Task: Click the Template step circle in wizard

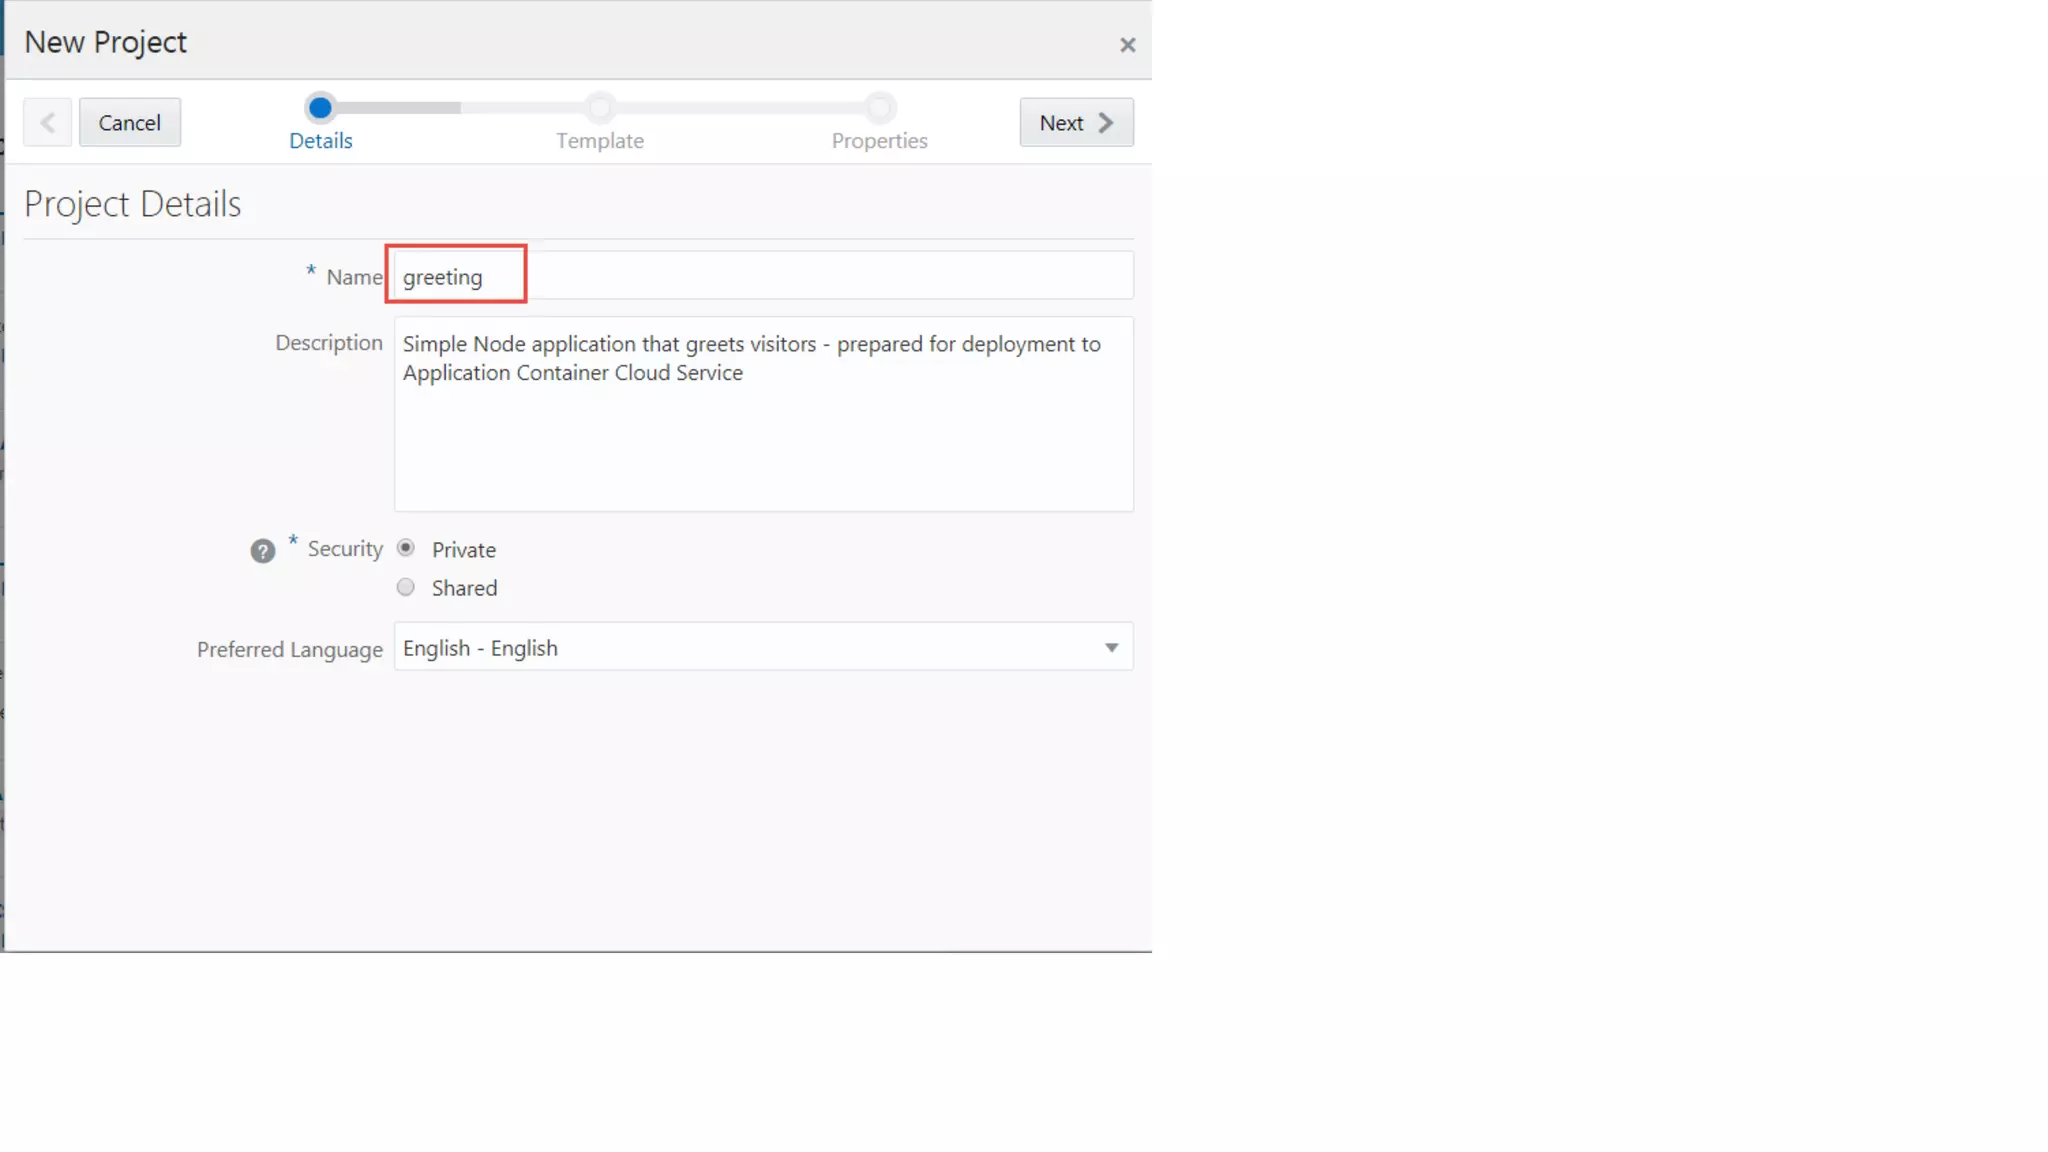Action: click(x=600, y=107)
